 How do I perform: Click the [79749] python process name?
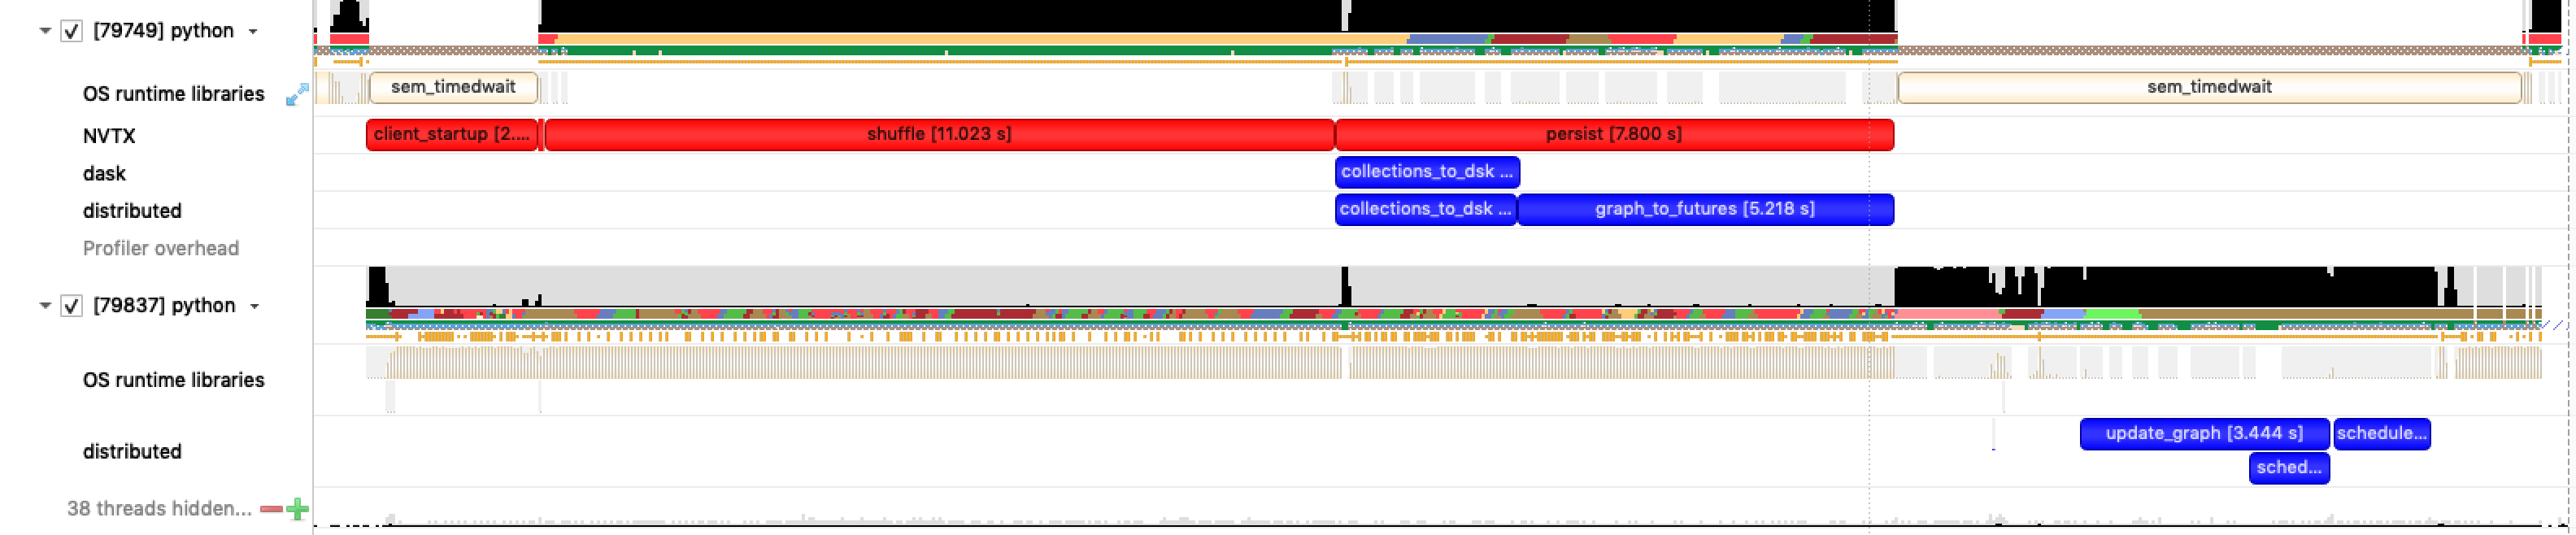click(163, 31)
